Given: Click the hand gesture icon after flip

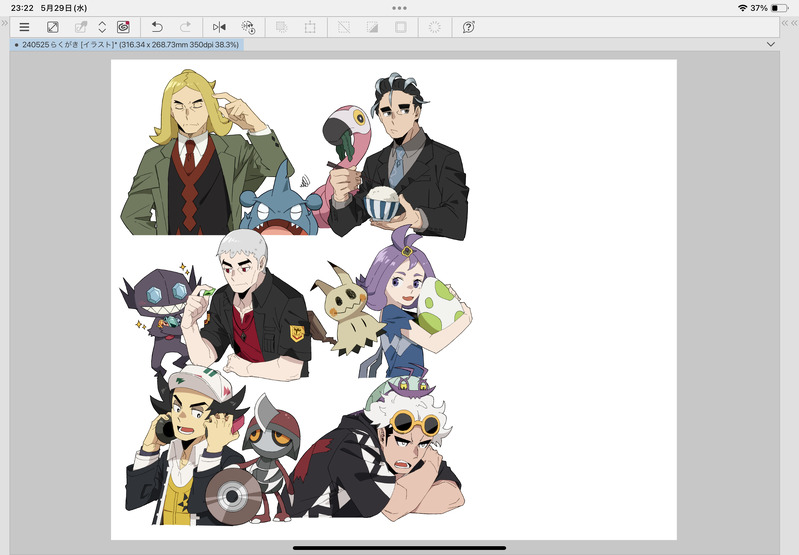Looking at the screenshot, I should click(x=248, y=27).
